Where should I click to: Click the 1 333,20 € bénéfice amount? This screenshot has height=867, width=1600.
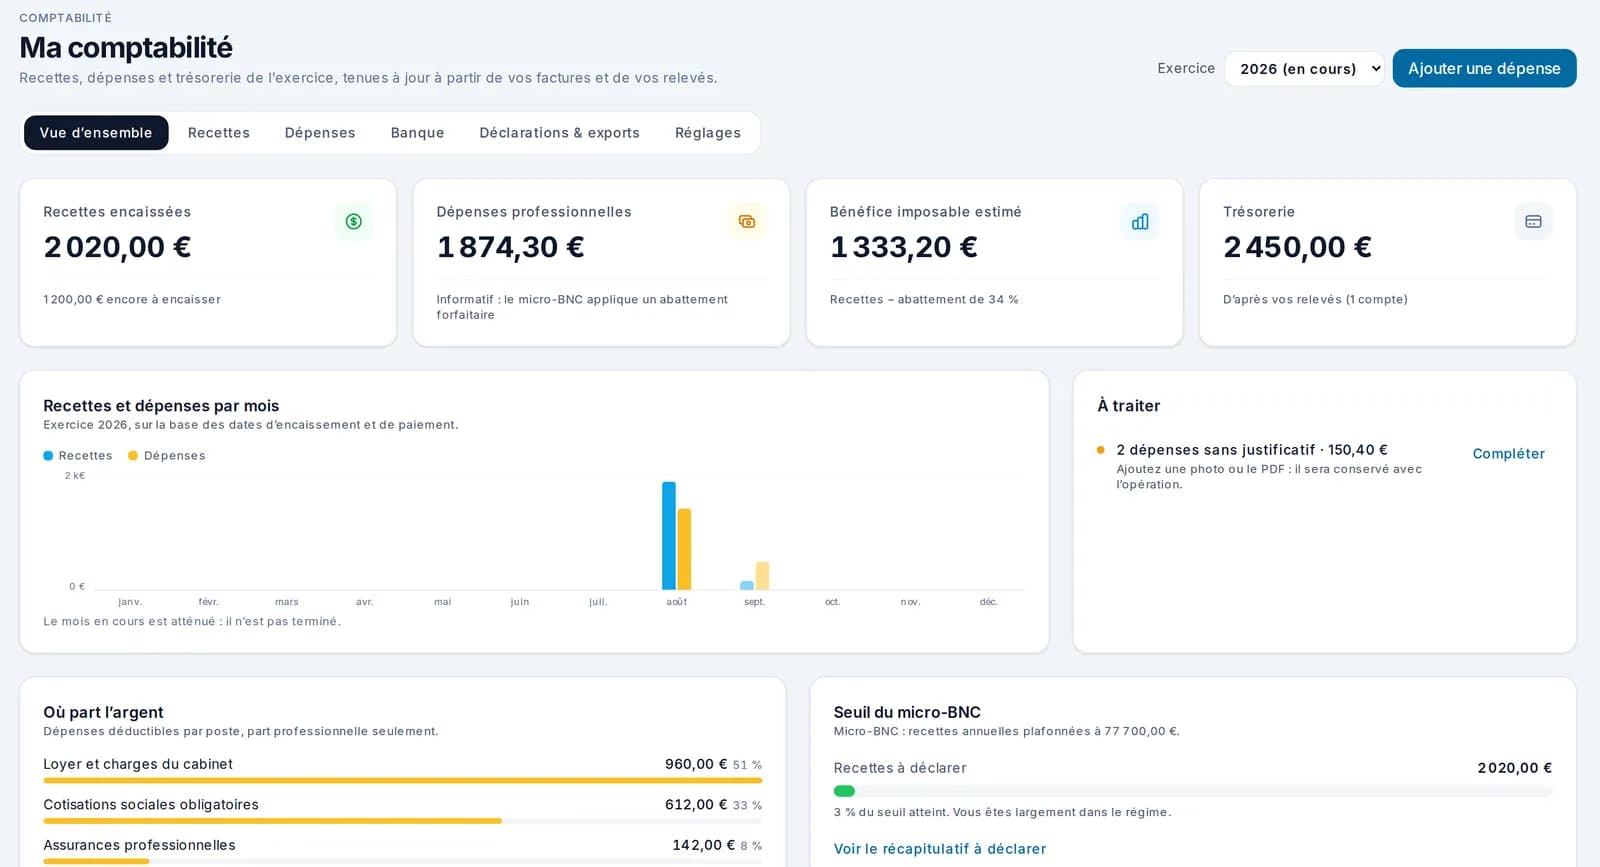coord(904,247)
